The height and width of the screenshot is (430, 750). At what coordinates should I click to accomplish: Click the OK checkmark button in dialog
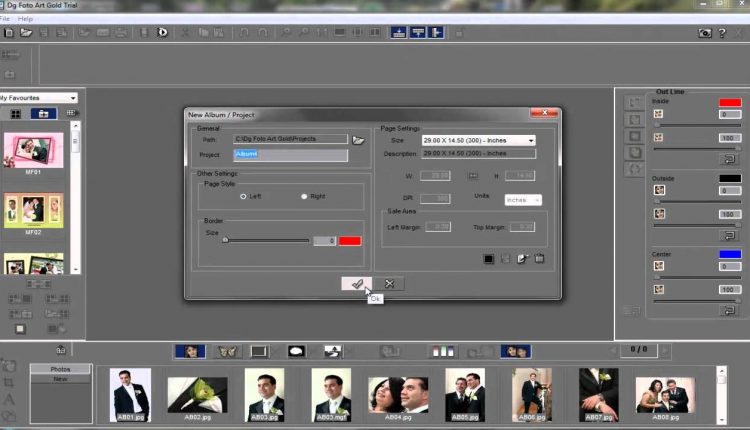point(356,283)
